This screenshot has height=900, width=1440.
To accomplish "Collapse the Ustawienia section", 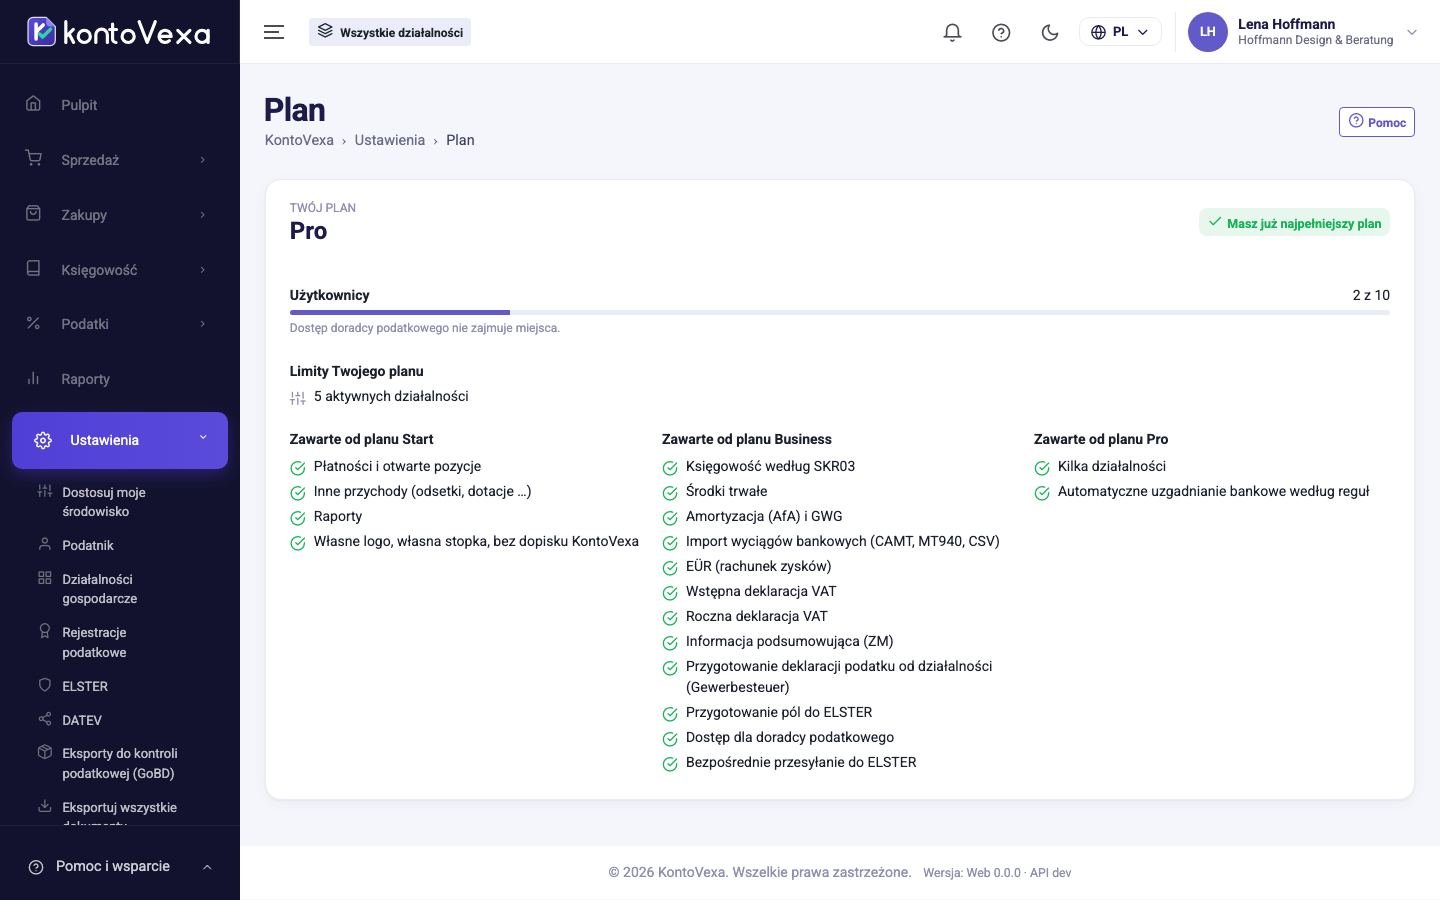I will pyautogui.click(x=120, y=440).
